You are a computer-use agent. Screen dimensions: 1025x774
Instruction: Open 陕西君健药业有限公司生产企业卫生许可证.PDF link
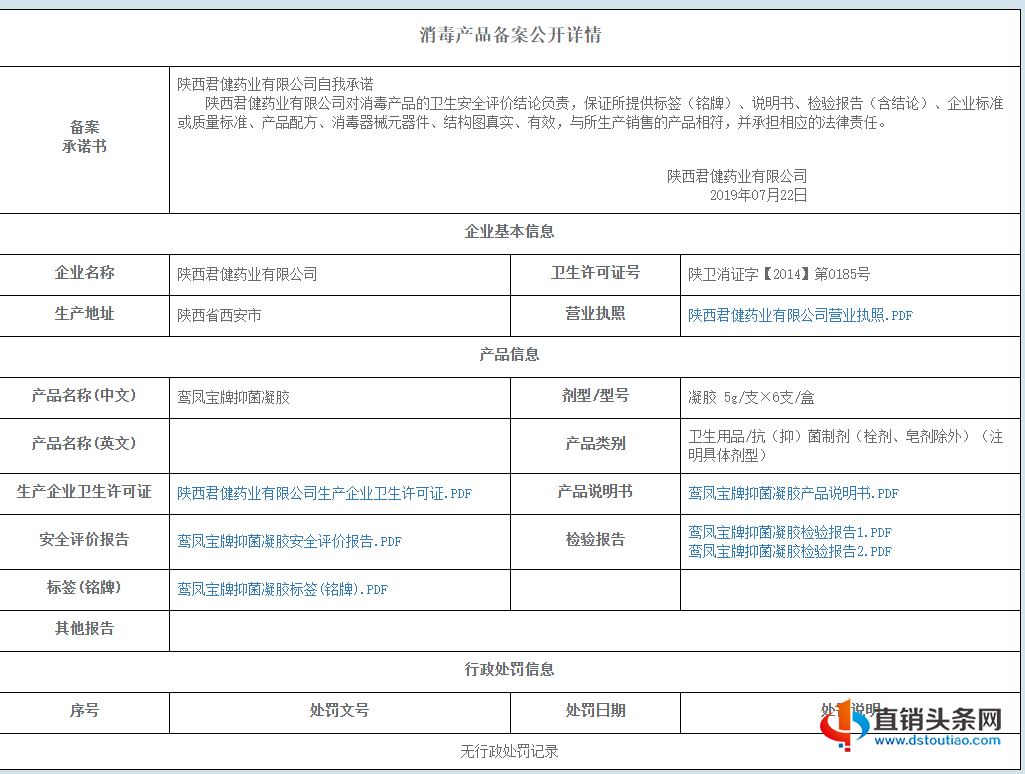pos(324,494)
